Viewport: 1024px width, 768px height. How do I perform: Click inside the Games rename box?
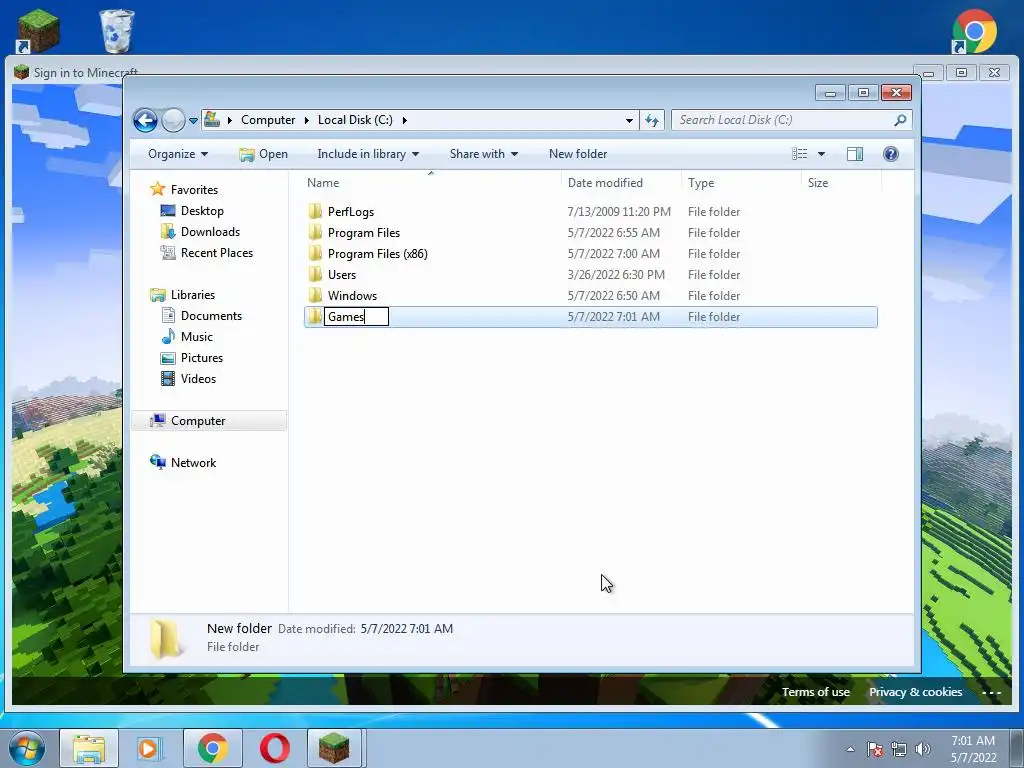[x=357, y=317]
